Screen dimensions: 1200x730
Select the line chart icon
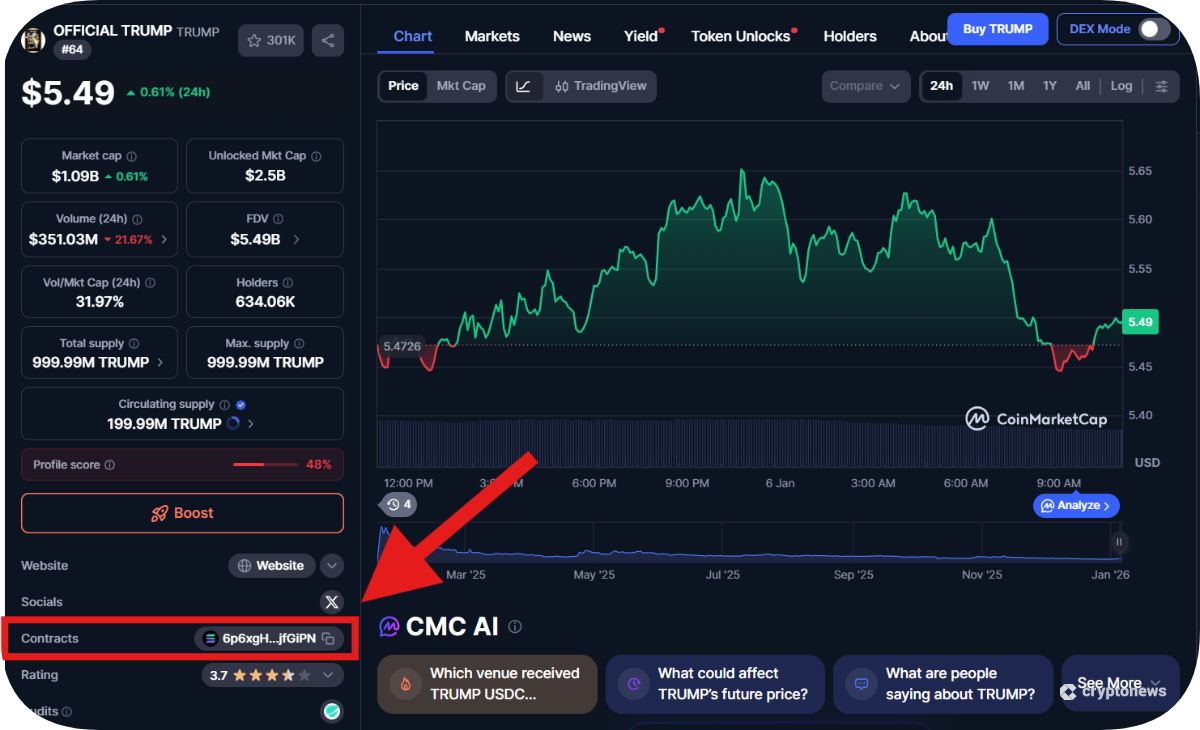point(524,86)
